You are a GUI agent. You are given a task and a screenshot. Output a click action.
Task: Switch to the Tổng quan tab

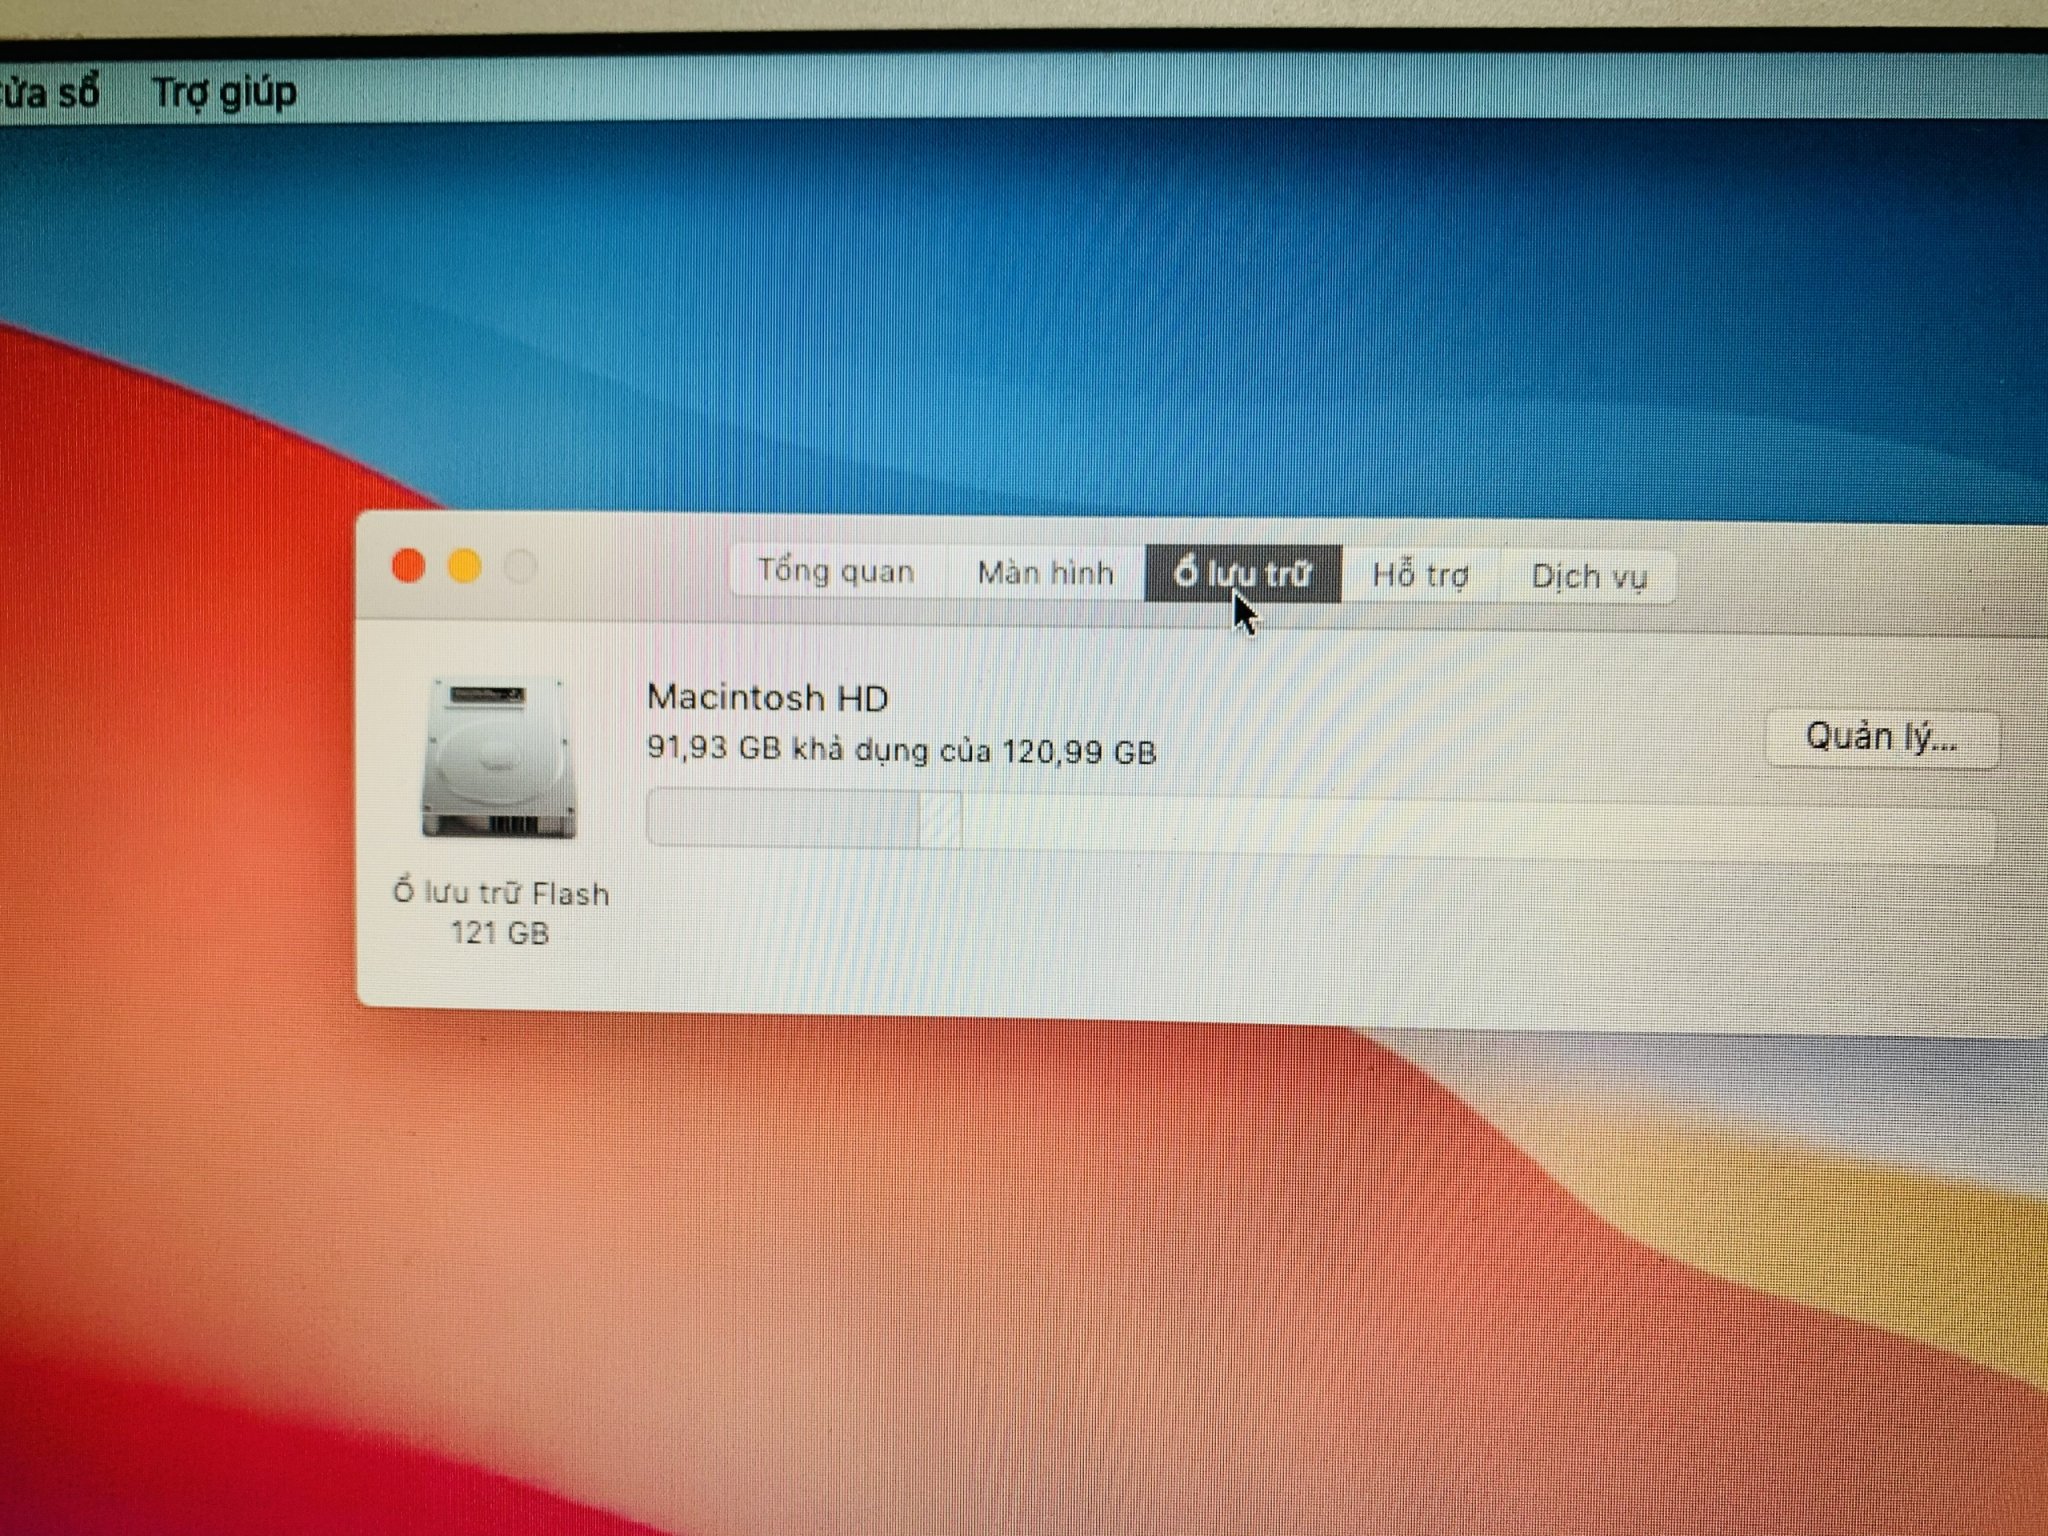click(x=837, y=571)
